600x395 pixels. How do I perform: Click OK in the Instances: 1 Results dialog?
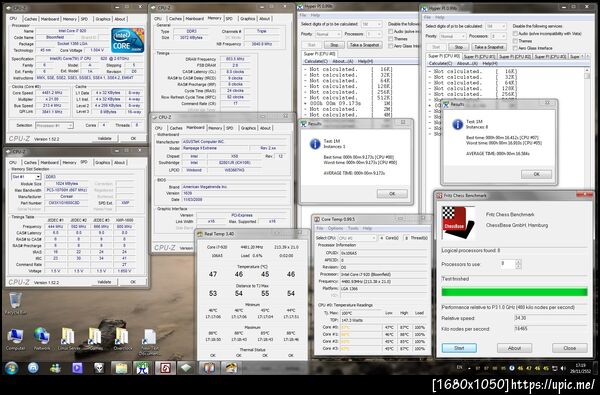(392, 194)
